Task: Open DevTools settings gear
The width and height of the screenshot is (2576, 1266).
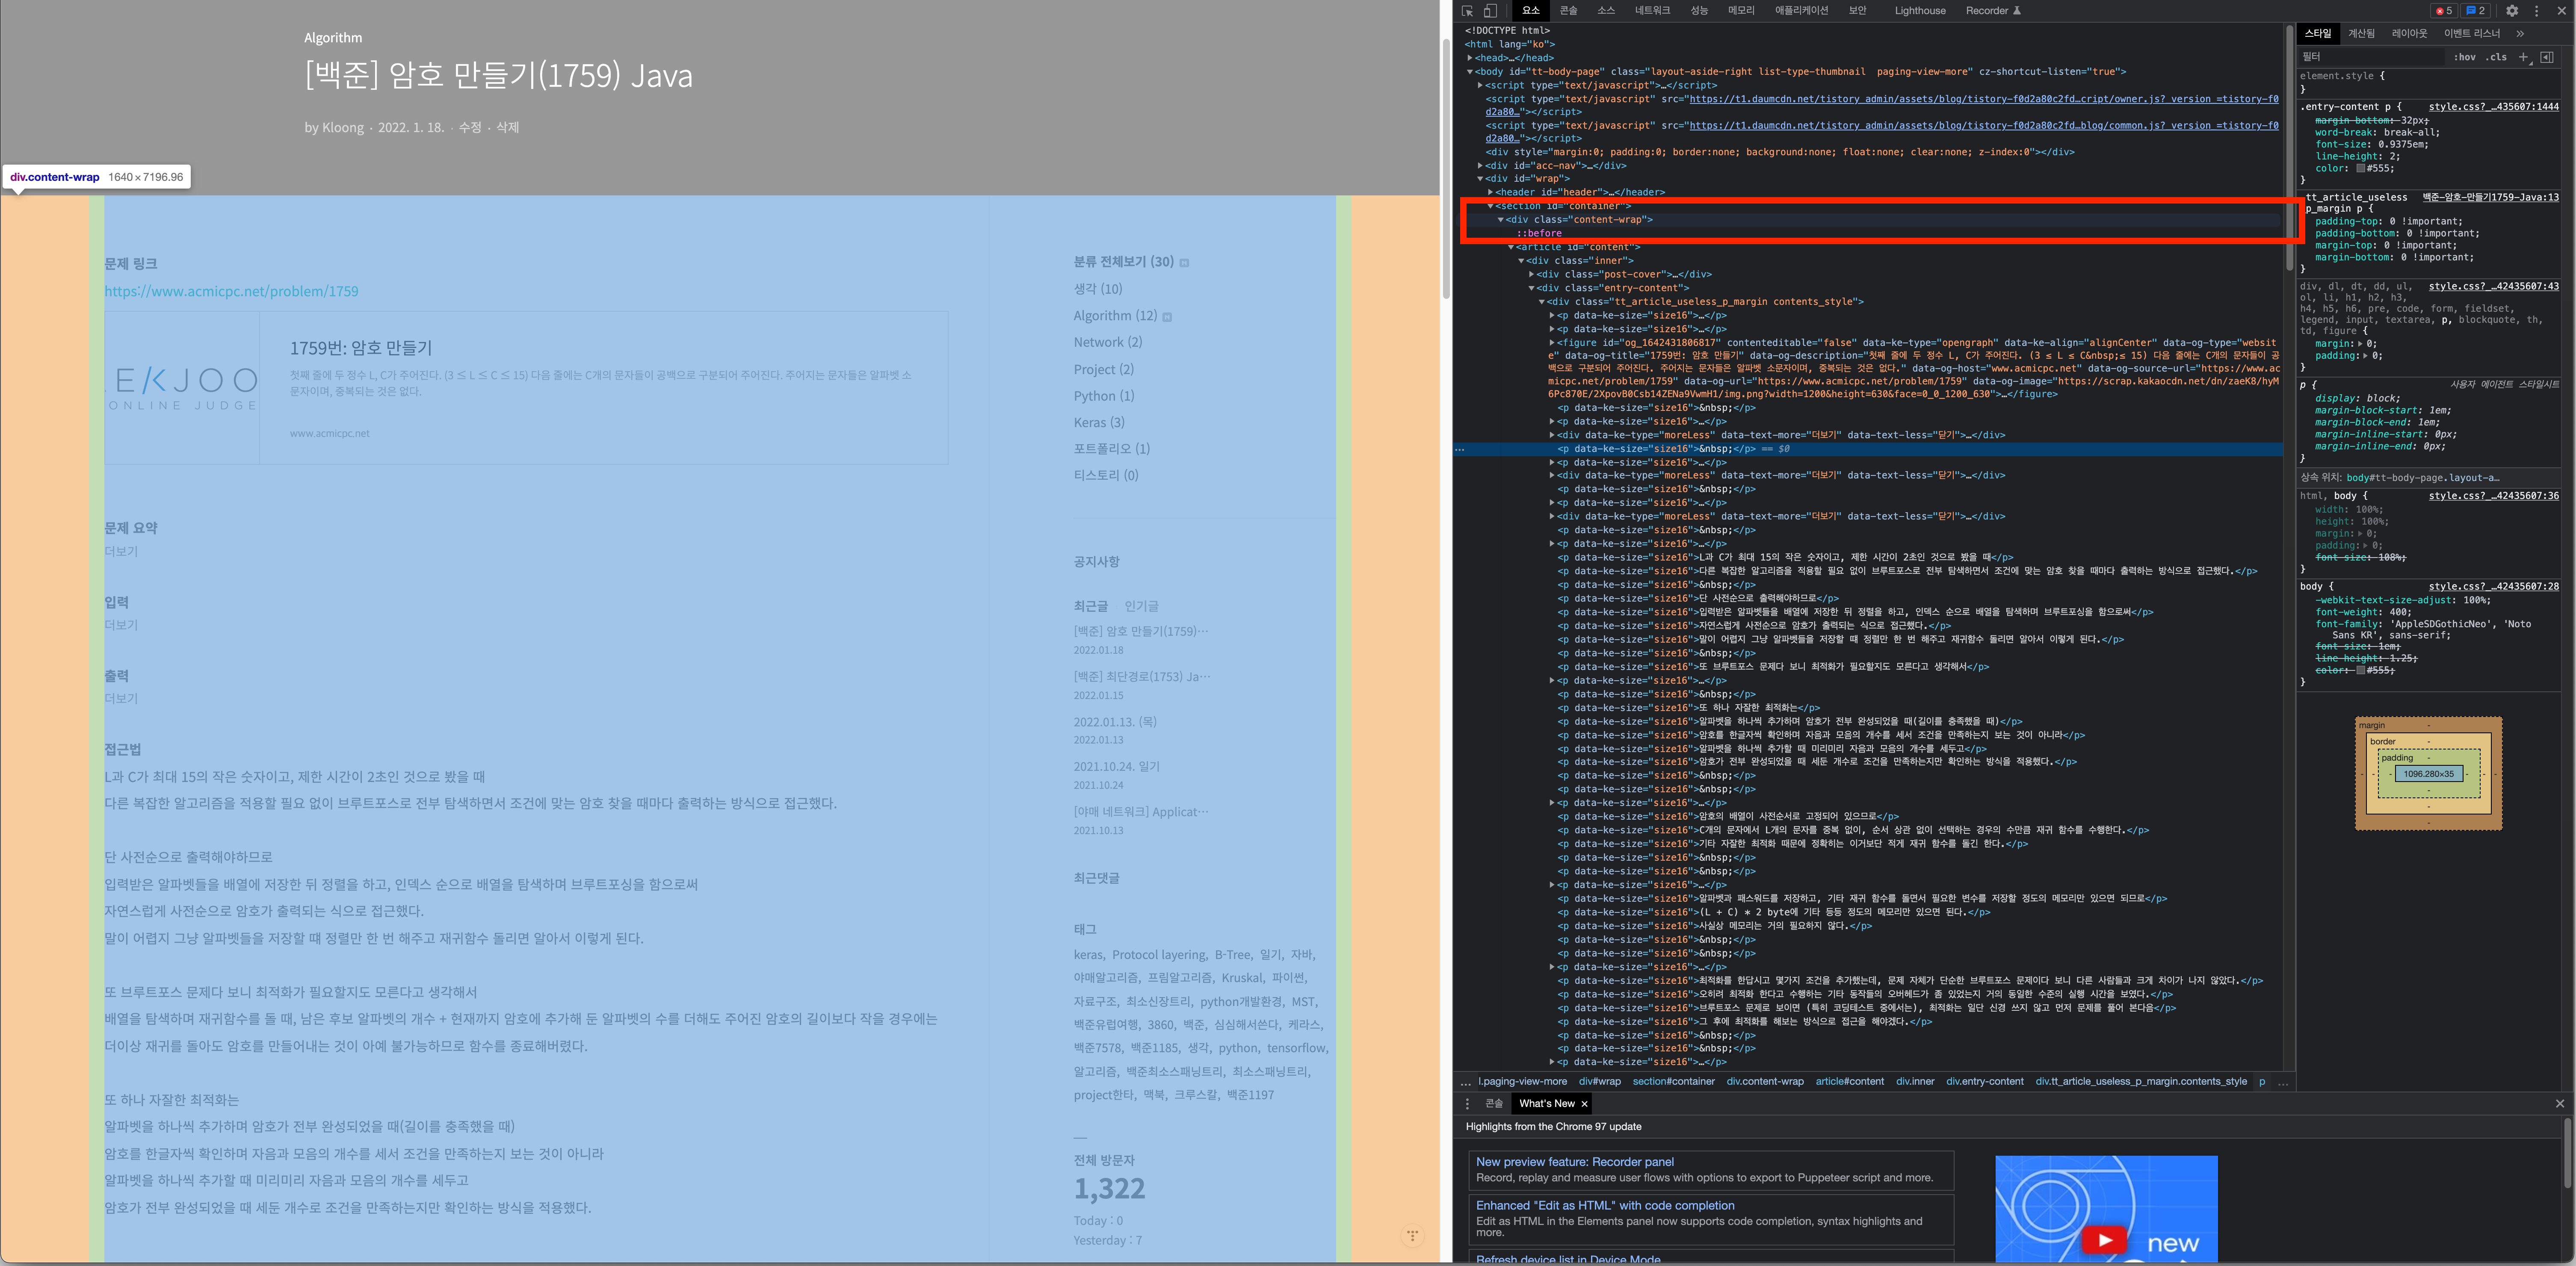Action: (2511, 11)
